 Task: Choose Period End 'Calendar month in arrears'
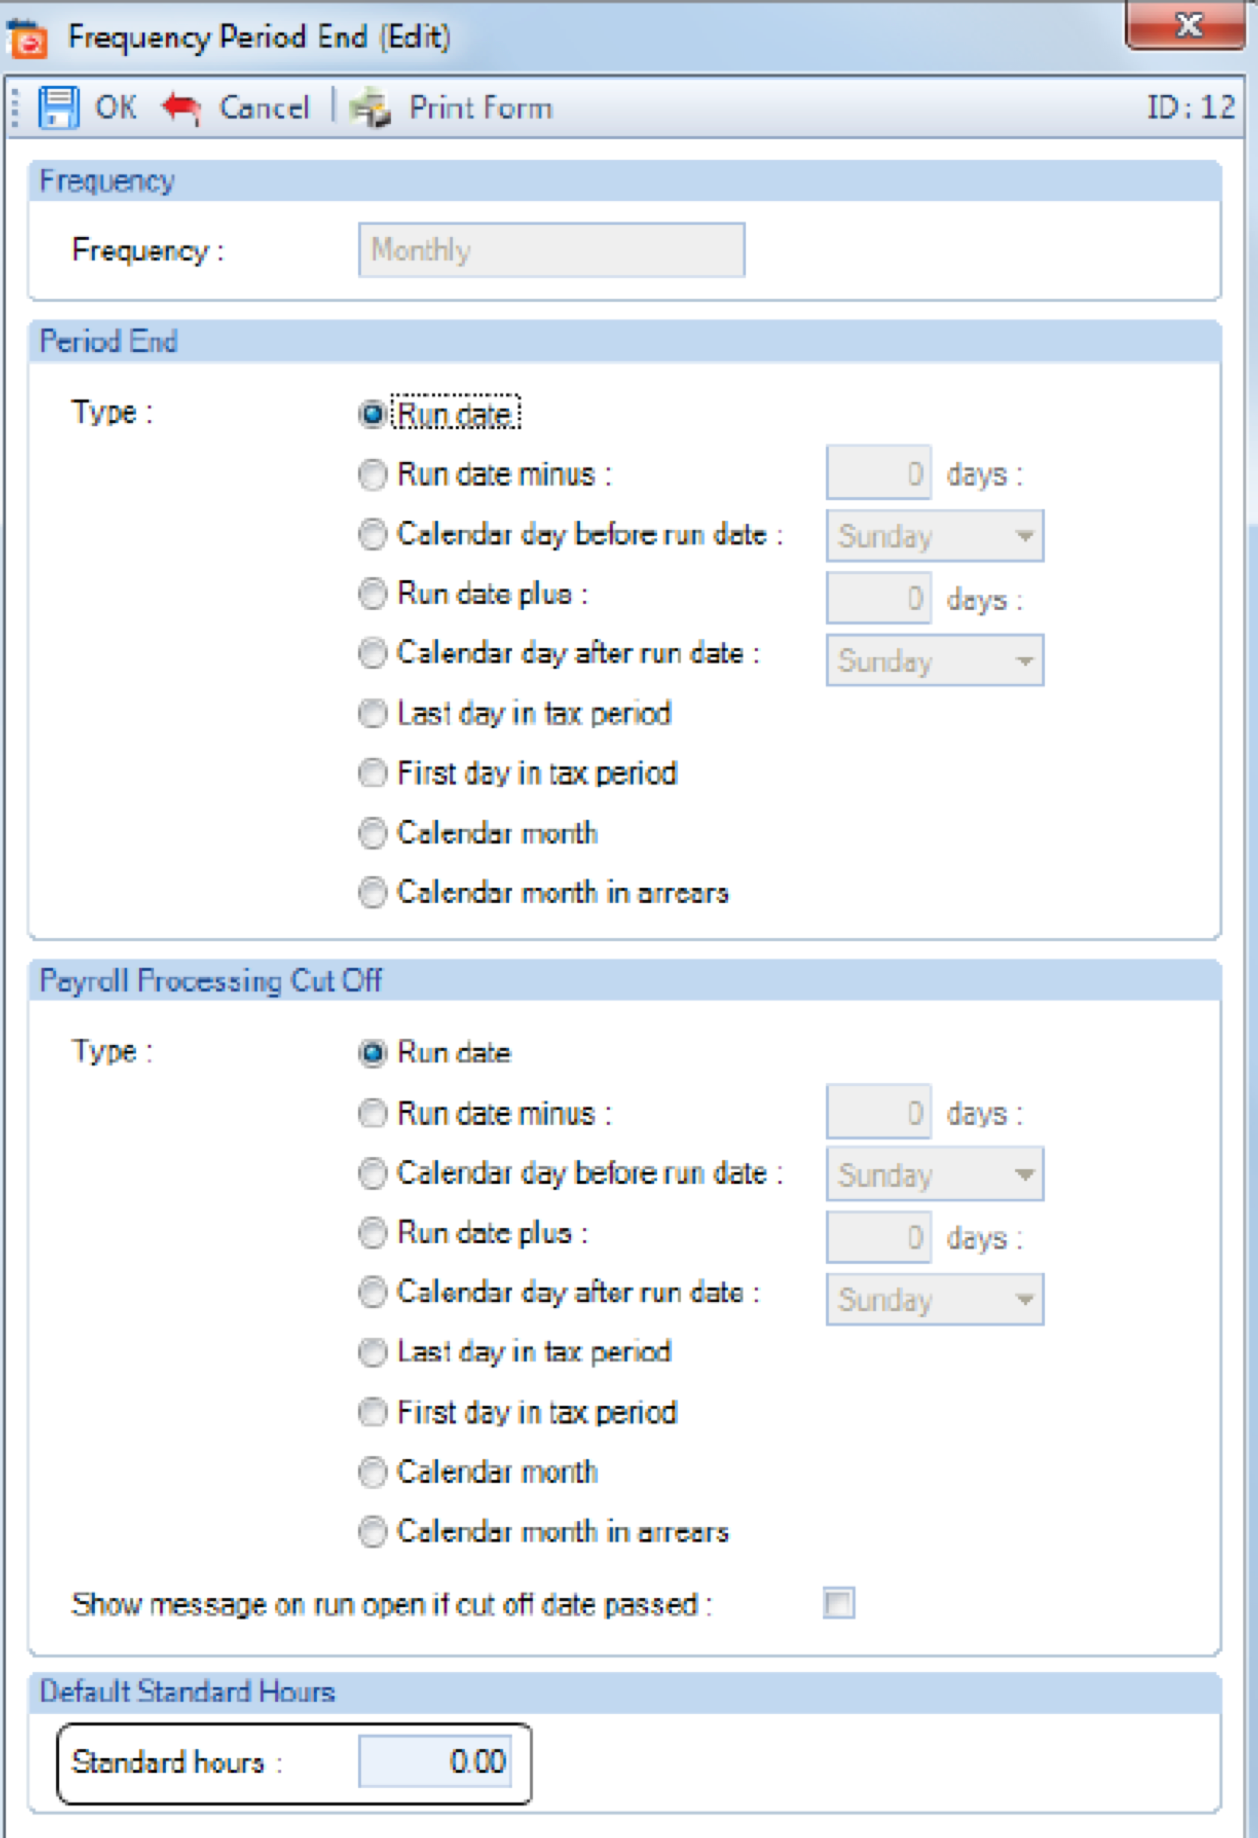(x=373, y=892)
